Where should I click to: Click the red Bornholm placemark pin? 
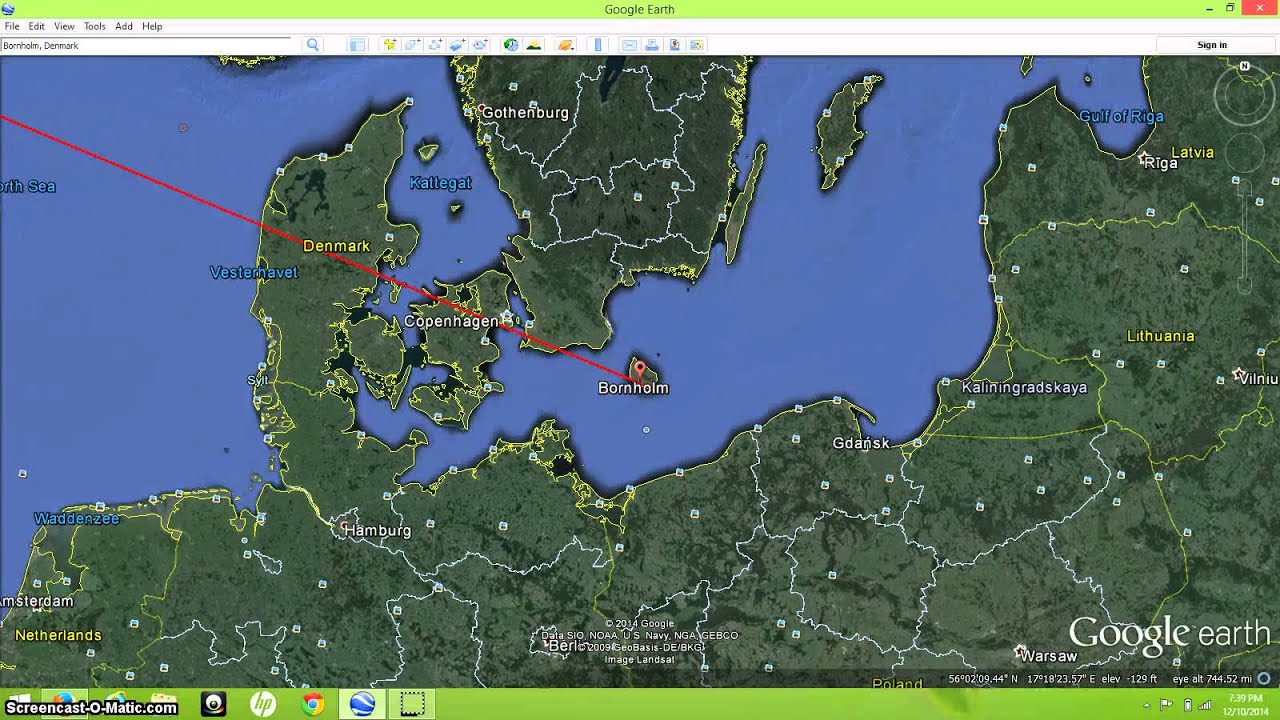[640, 371]
